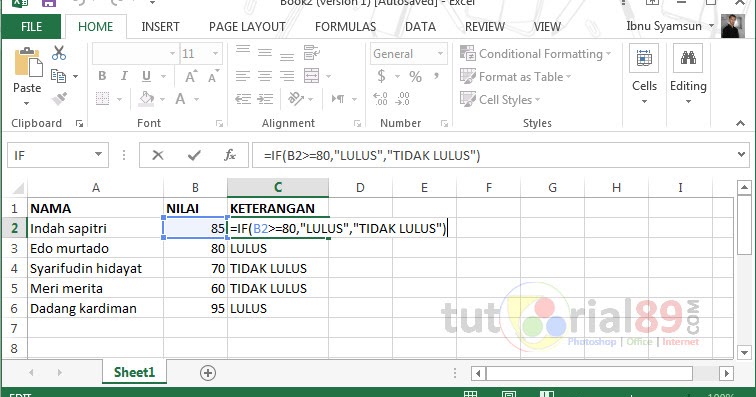Click the Comma Style icon

click(x=436, y=76)
